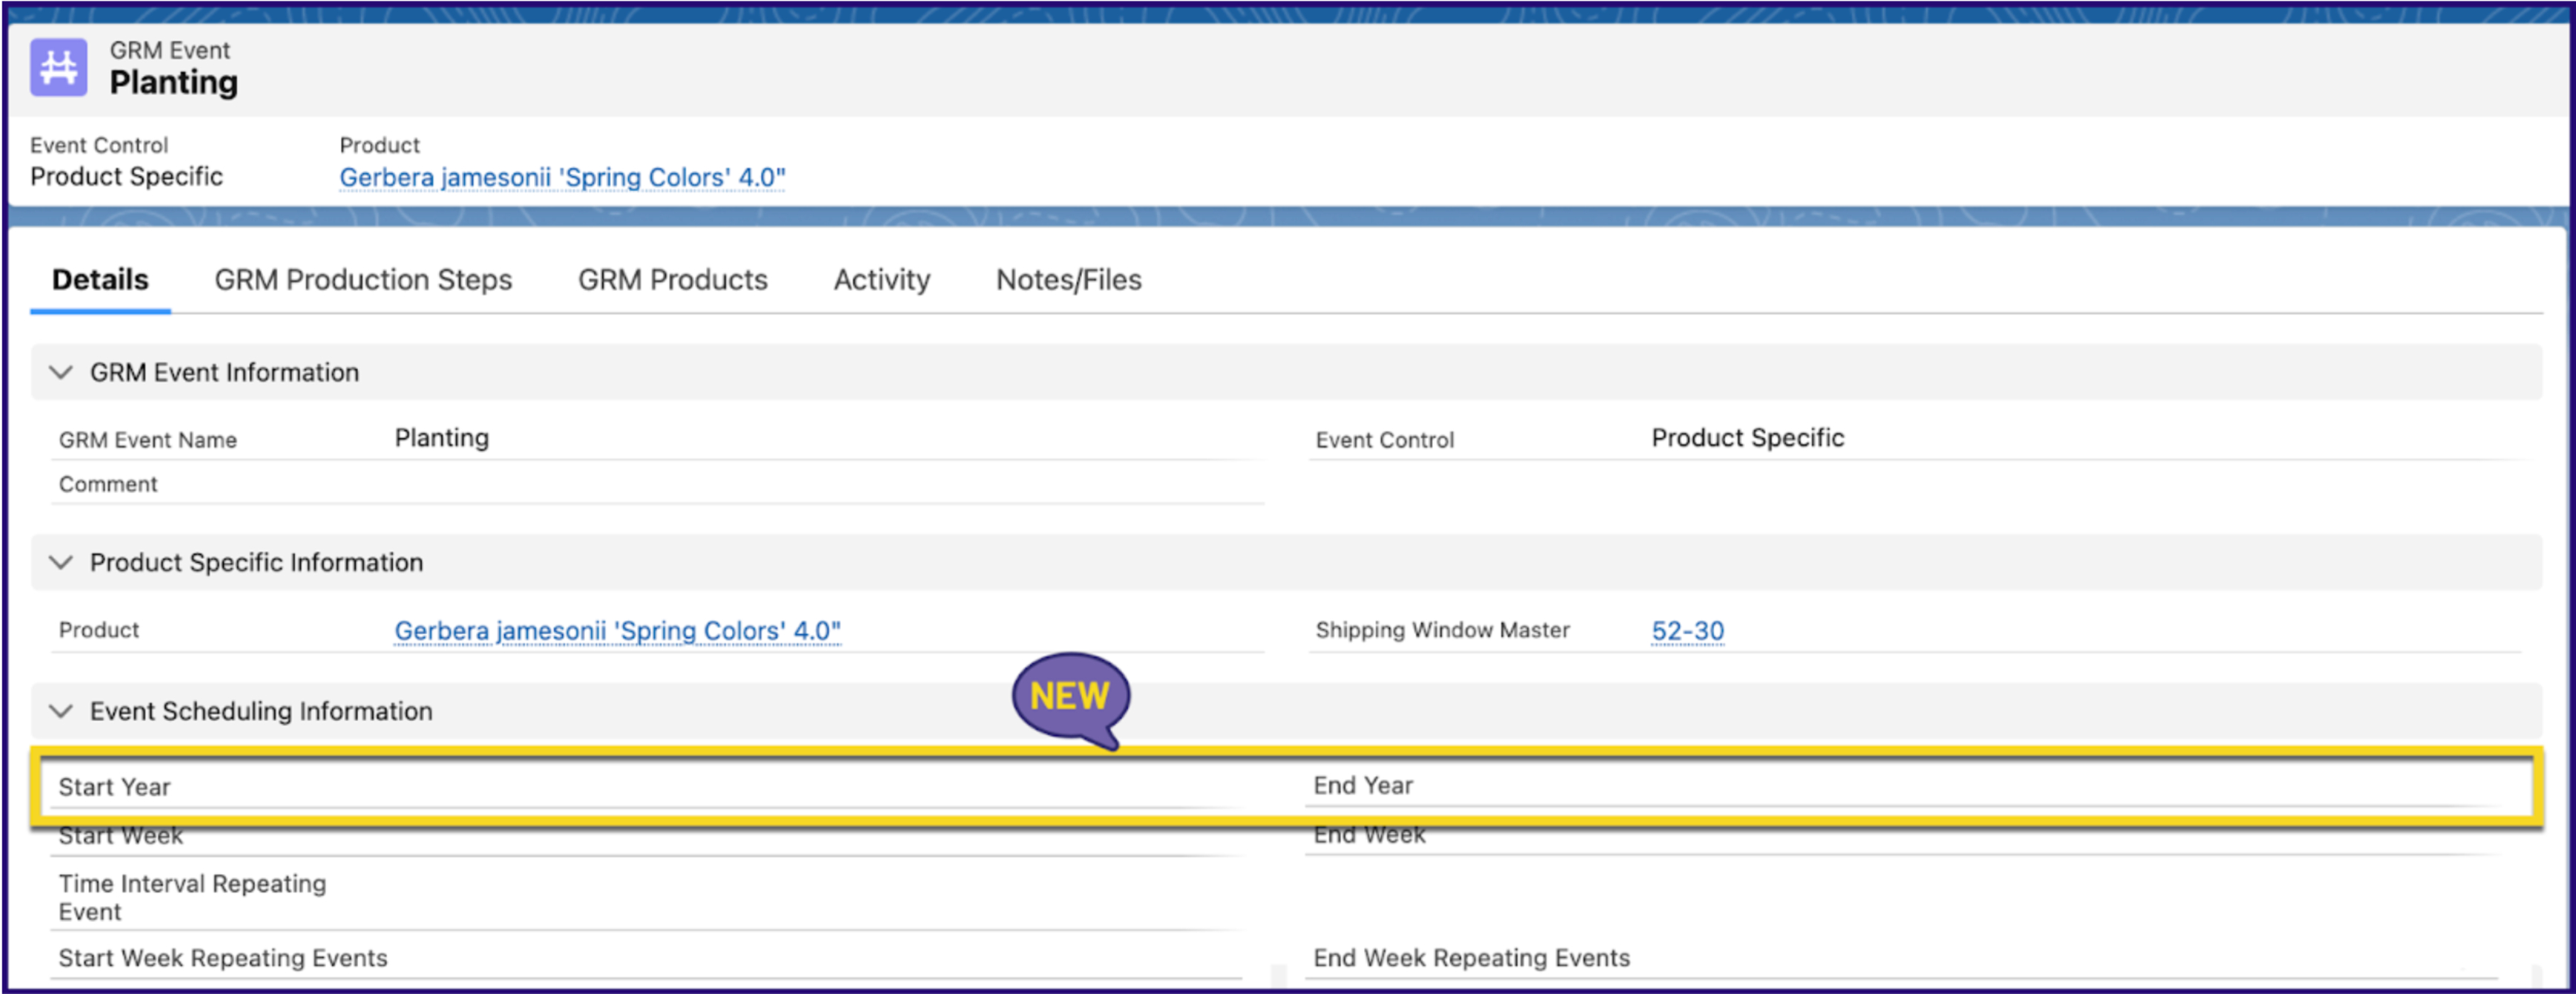Click the Shipping Window Master label
This screenshot has height=994, width=2576.
(1442, 630)
